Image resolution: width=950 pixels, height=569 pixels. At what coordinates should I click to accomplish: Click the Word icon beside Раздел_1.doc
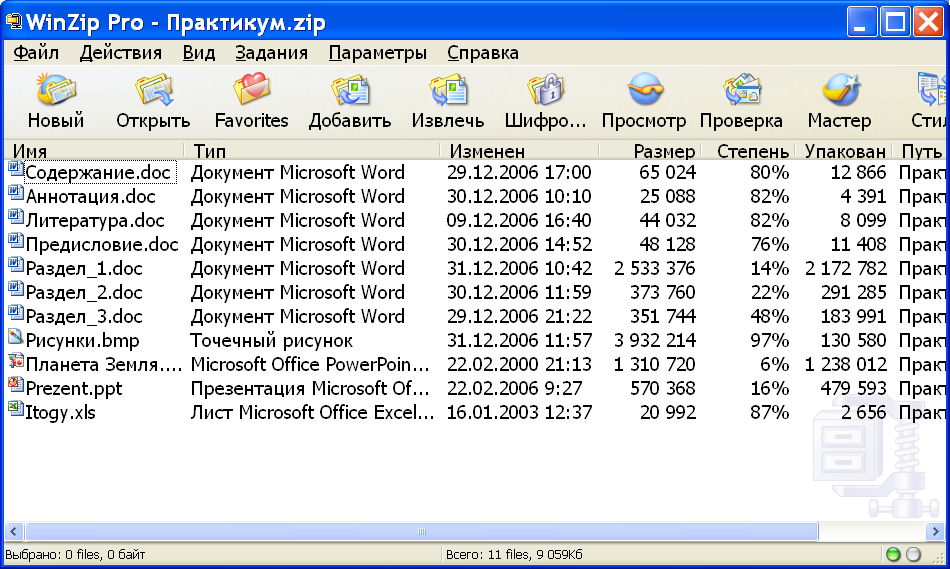[x=15, y=265]
